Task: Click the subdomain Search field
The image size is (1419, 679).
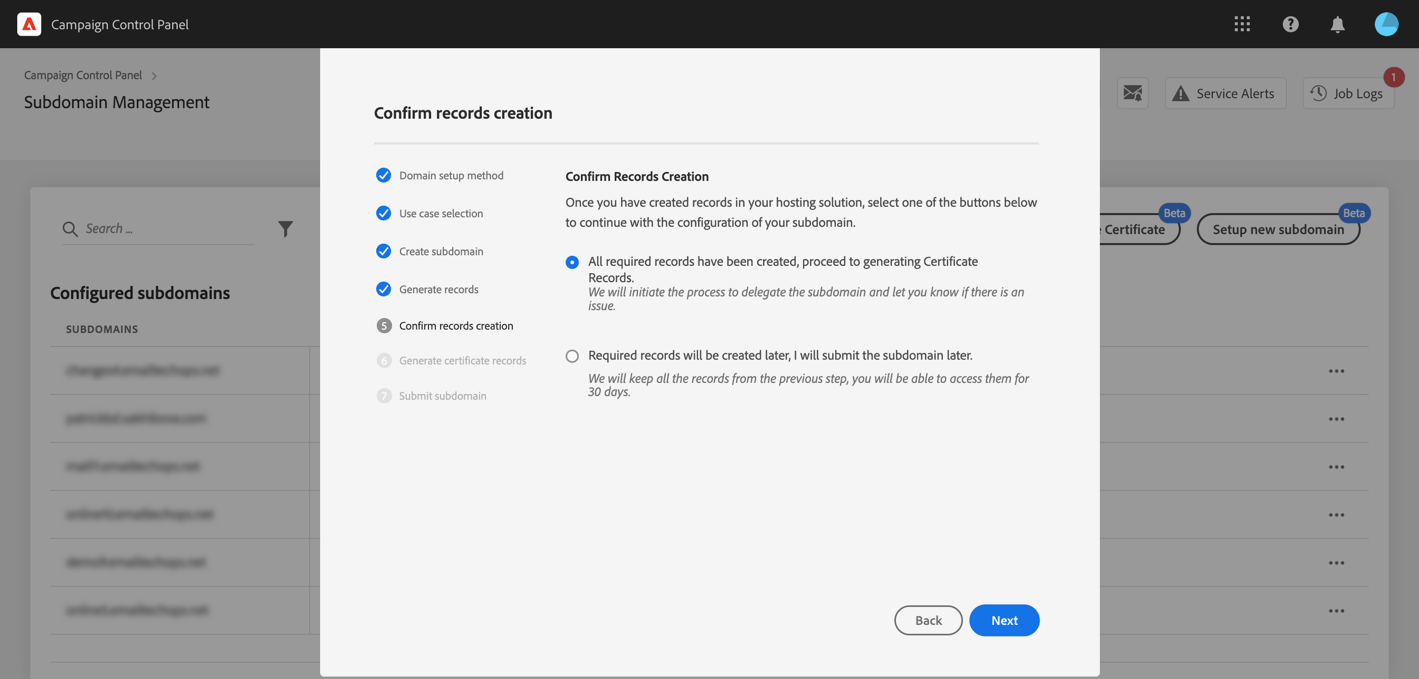Action: [165, 229]
